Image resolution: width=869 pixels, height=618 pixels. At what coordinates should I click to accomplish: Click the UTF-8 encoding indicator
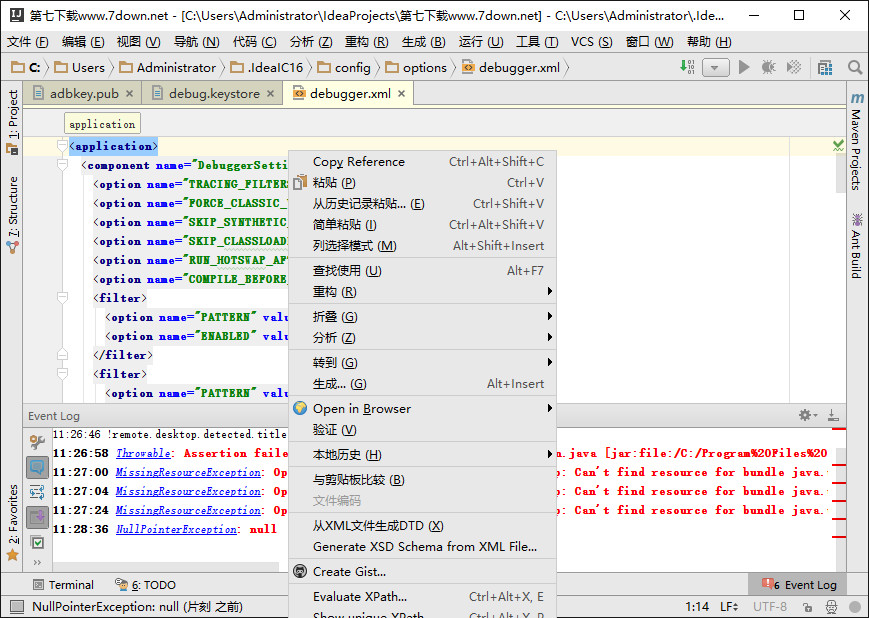pos(770,607)
